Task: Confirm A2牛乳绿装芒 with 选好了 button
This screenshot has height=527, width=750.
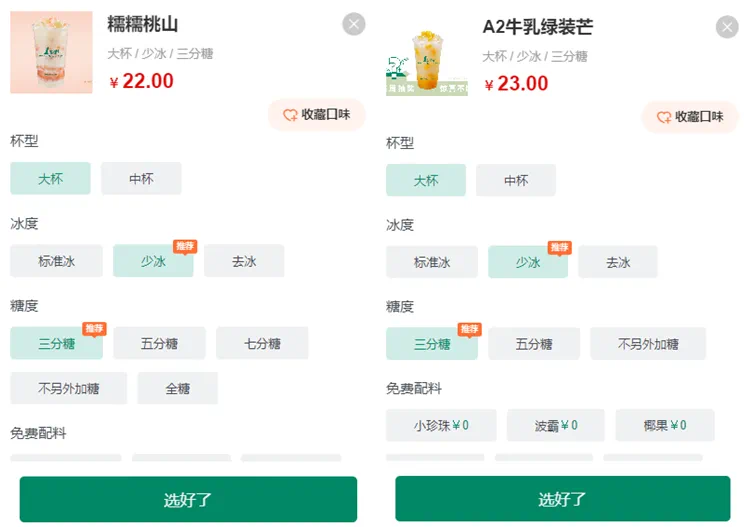Action: click(x=562, y=499)
